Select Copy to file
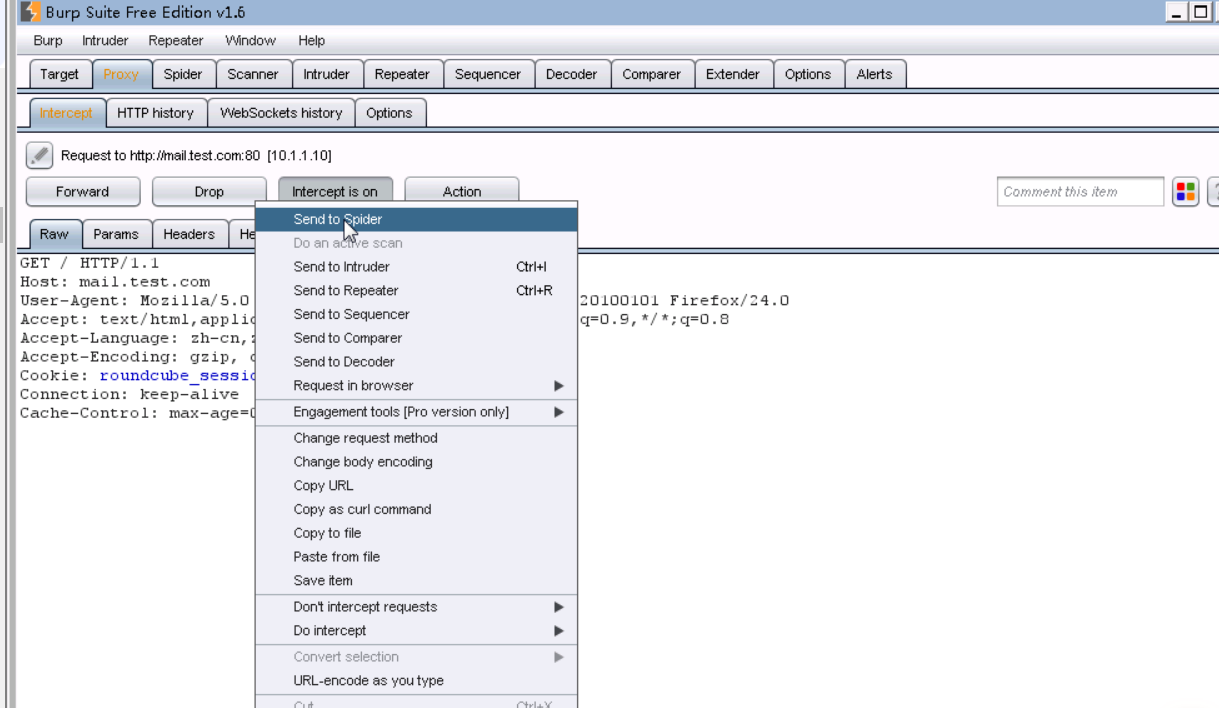 [x=416, y=533]
